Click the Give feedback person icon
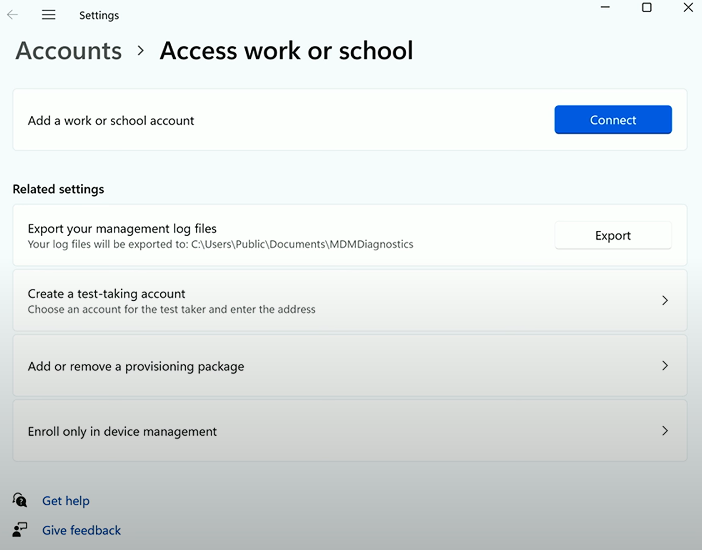Screen dimensions: 702x550 coord(20,530)
